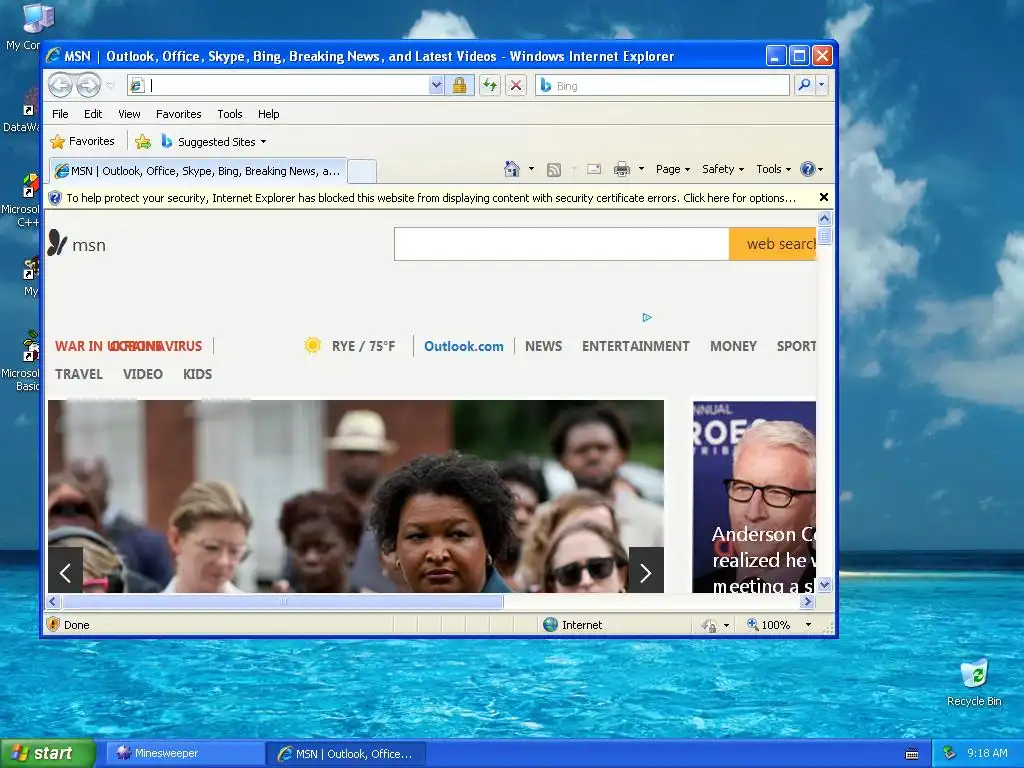Open the Tools command bar dropdown
This screenshot has width=1024, height=768.
tap(773, 169)
